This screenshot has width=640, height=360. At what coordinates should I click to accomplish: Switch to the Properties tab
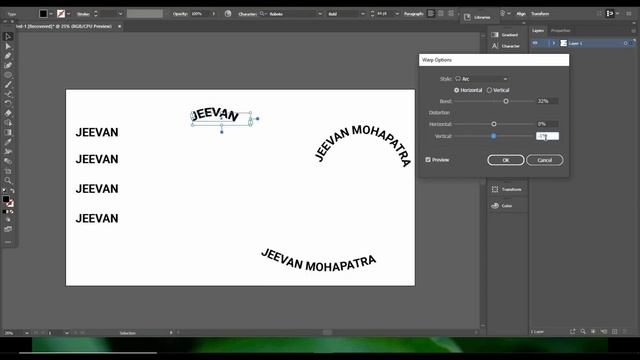tap(560, 31)
